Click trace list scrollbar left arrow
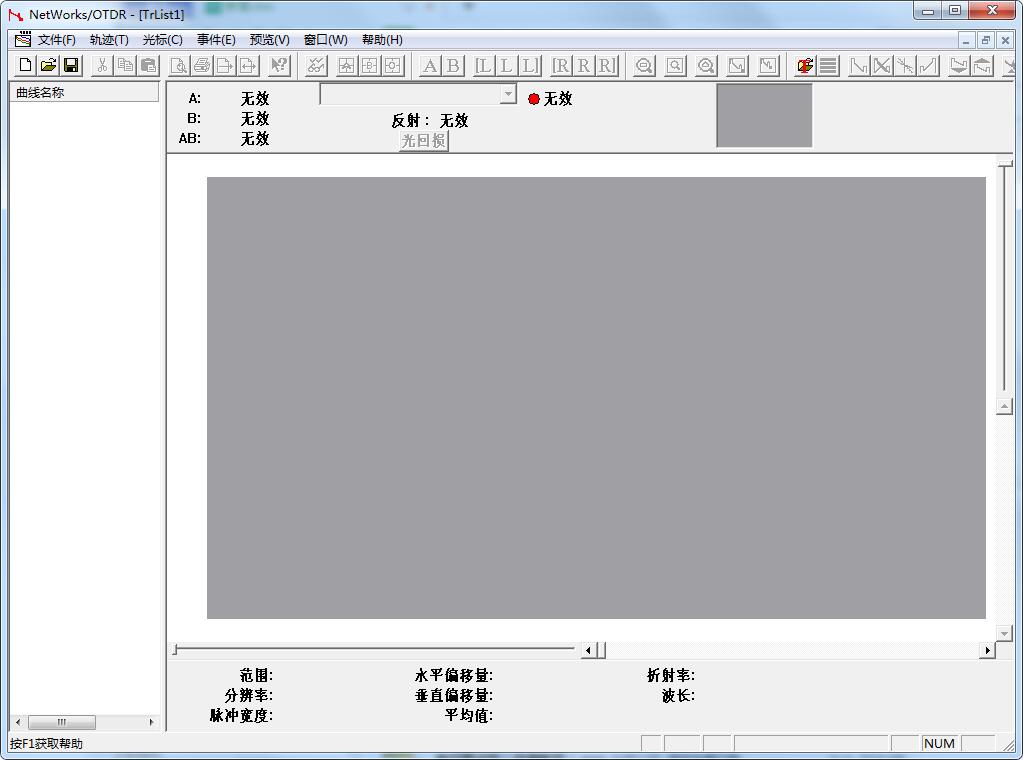This screenshot has width=1023, height=760. tap(18, 722)
